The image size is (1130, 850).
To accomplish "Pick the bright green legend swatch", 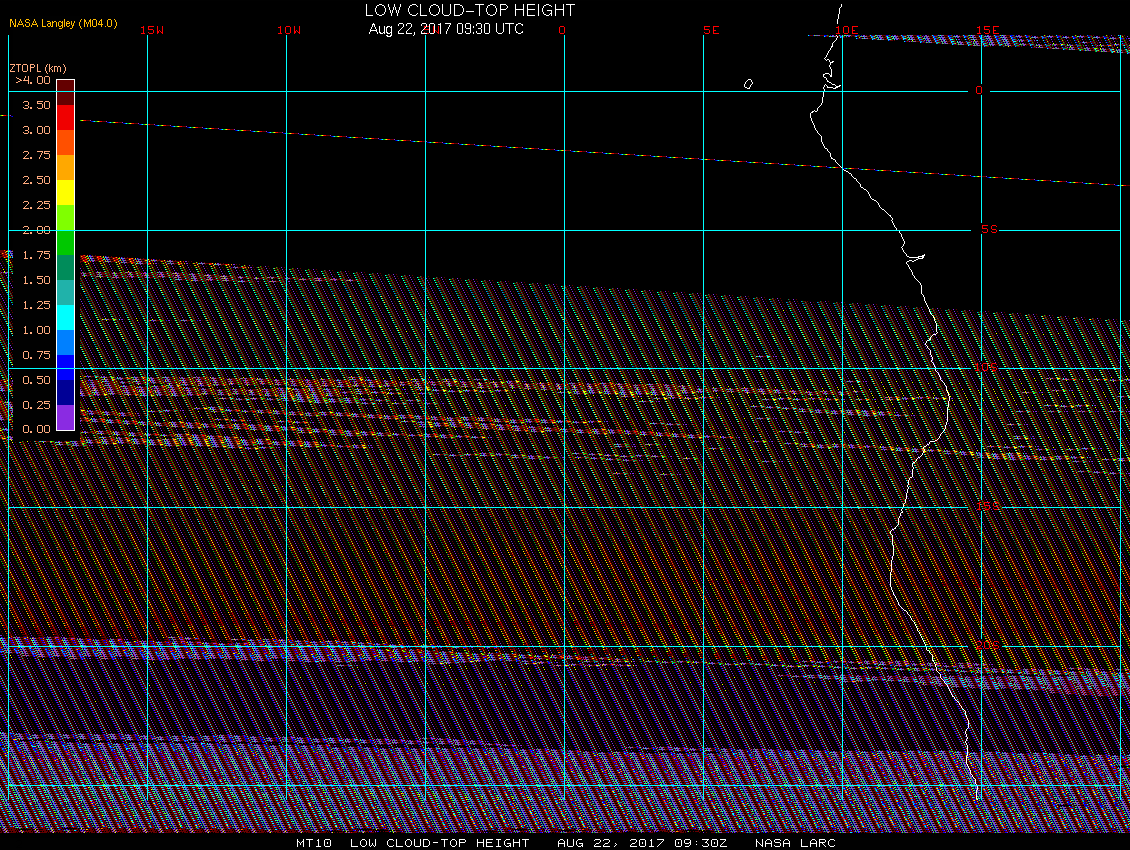I will (66, 242).
